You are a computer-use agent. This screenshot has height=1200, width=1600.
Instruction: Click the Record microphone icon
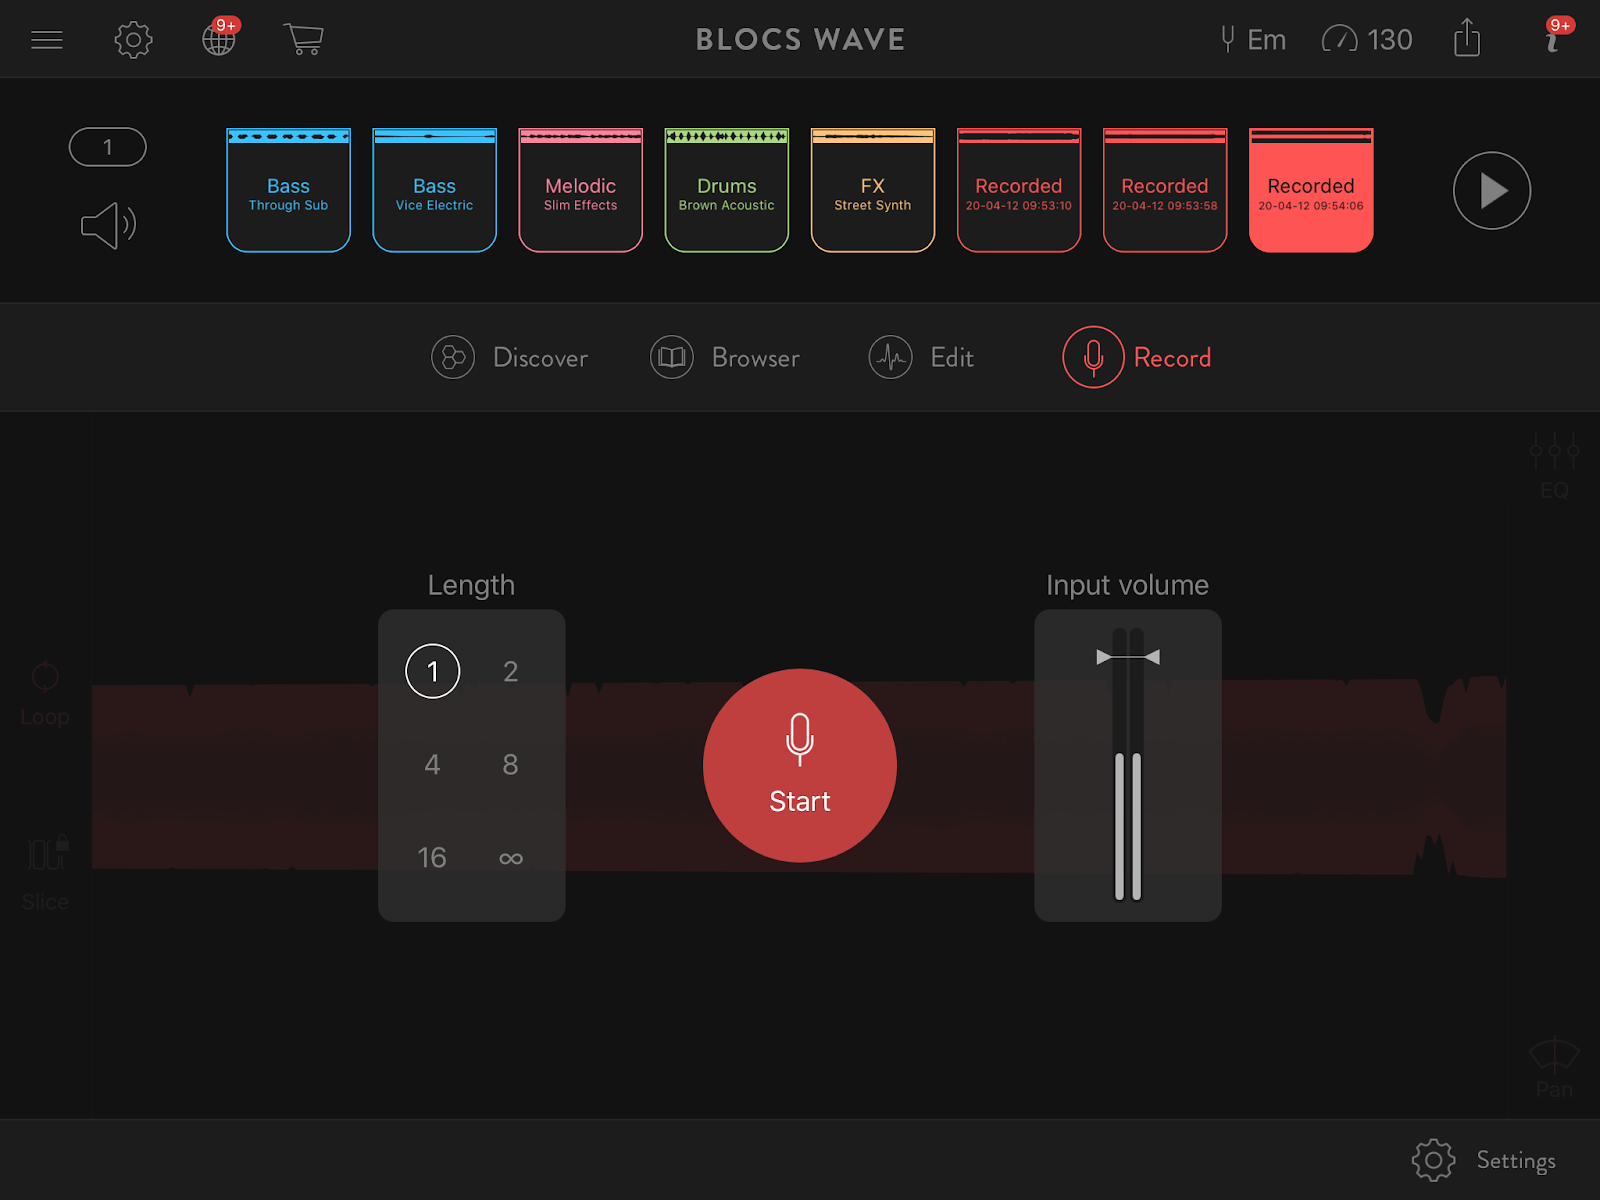[x=1094, y=357]
